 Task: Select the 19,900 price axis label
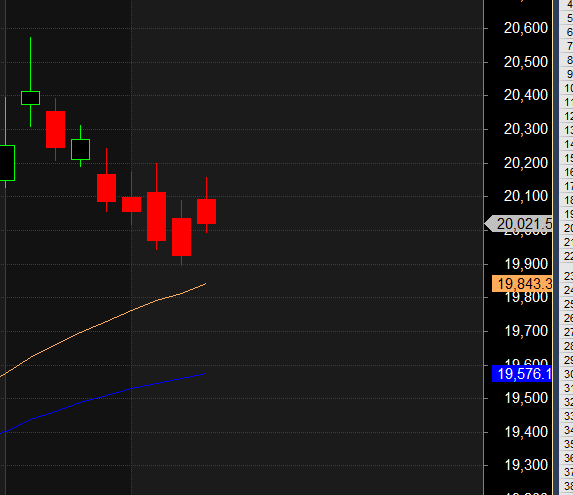tap(526, 264)
